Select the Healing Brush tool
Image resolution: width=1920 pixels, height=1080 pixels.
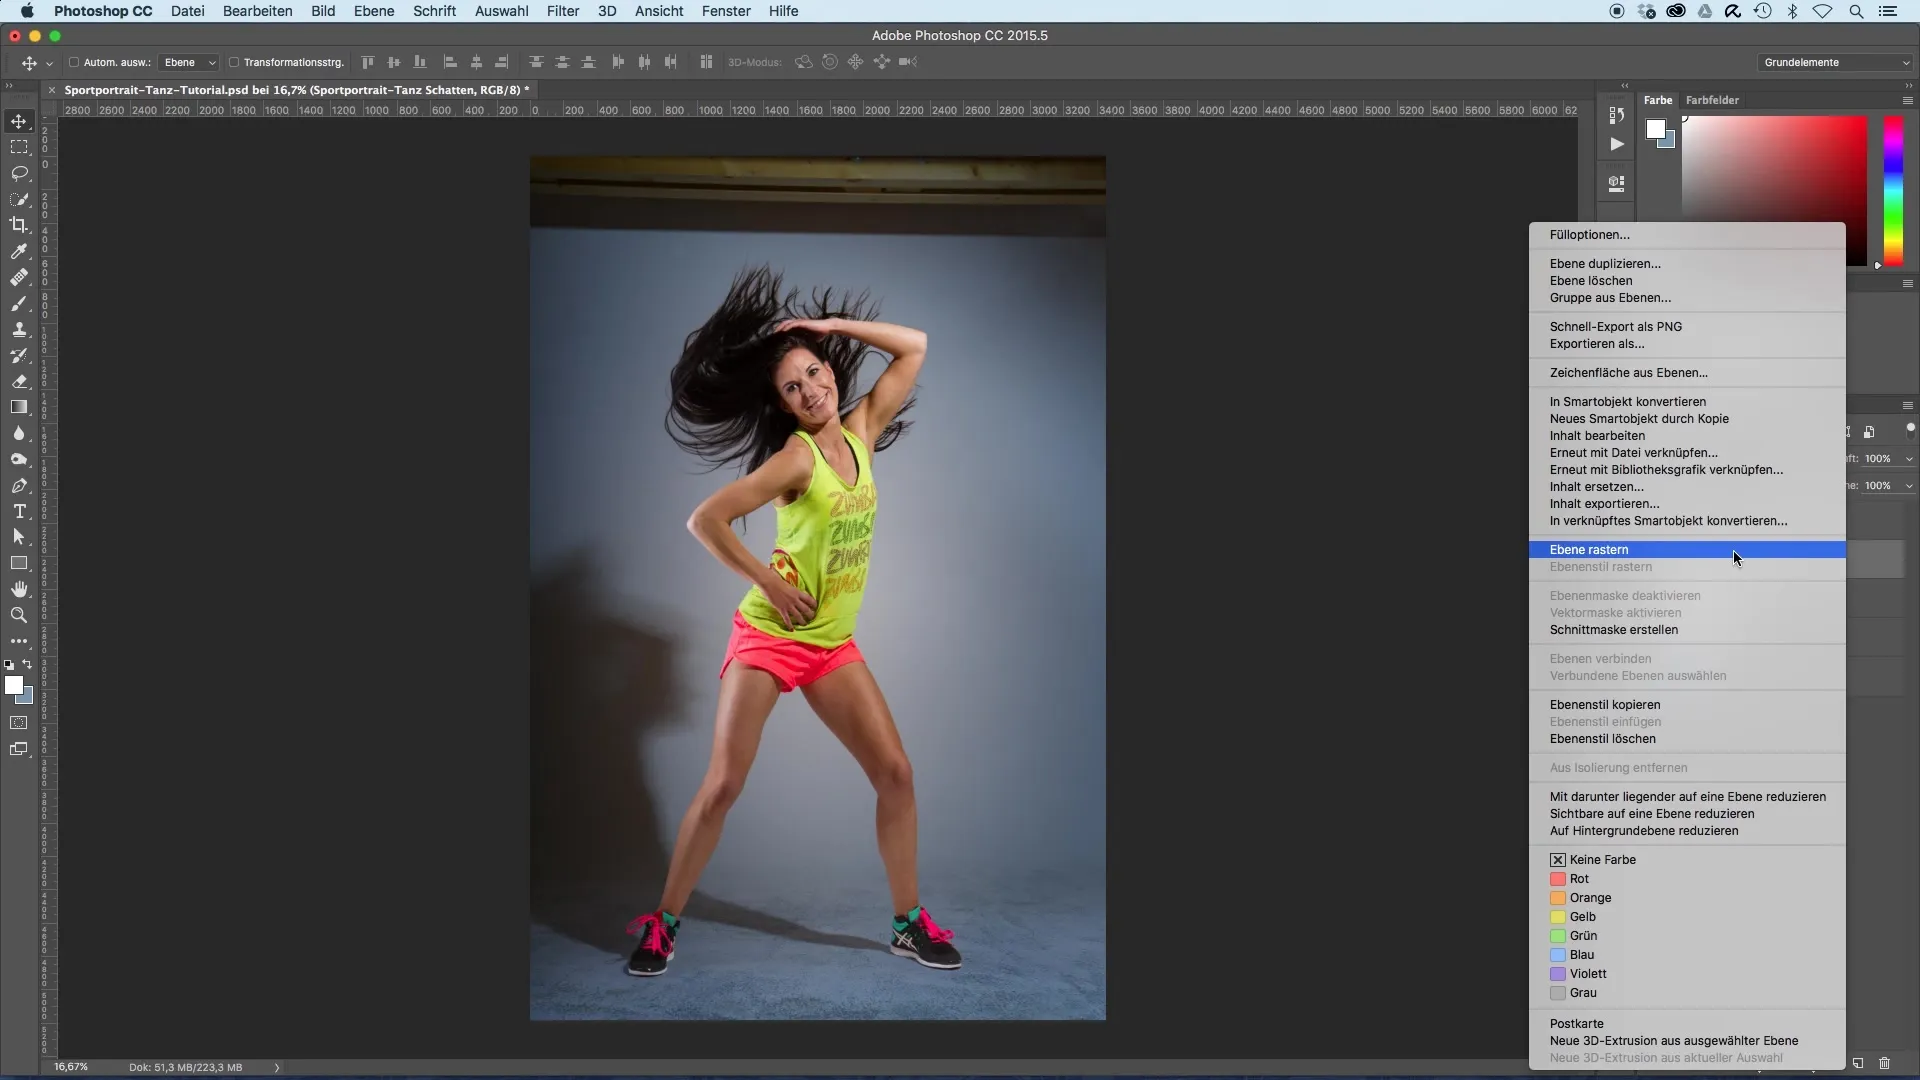[19, 277]
